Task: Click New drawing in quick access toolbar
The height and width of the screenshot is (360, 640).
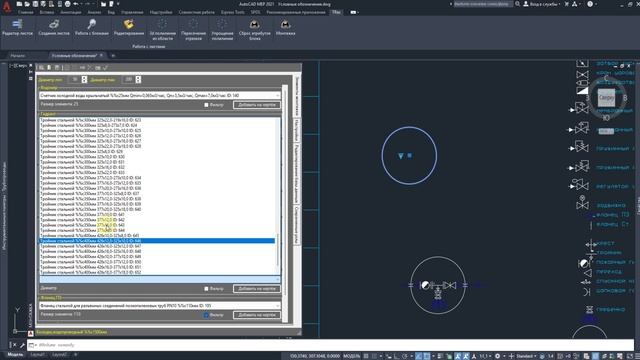Action: pos(19,4)
